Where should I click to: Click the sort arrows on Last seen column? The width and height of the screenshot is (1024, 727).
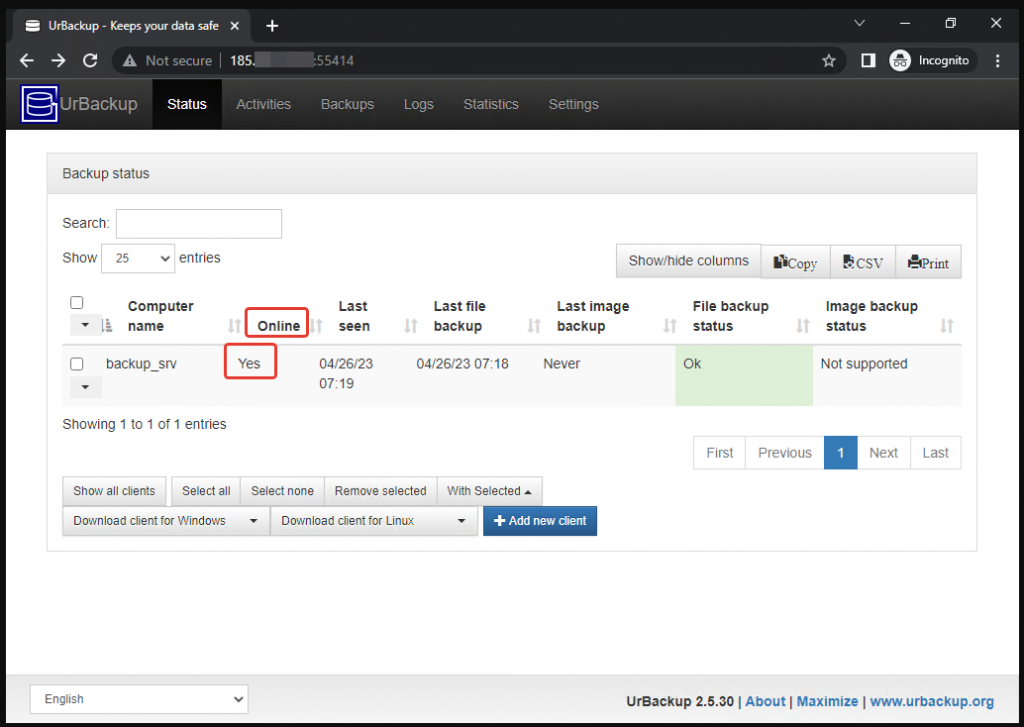point(410,326)
